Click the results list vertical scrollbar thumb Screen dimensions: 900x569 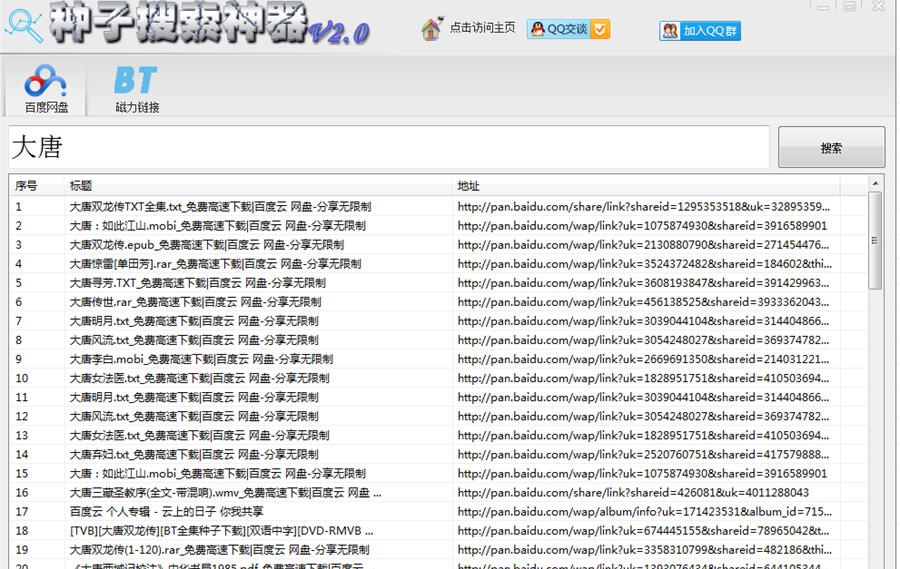click(875, 241)
